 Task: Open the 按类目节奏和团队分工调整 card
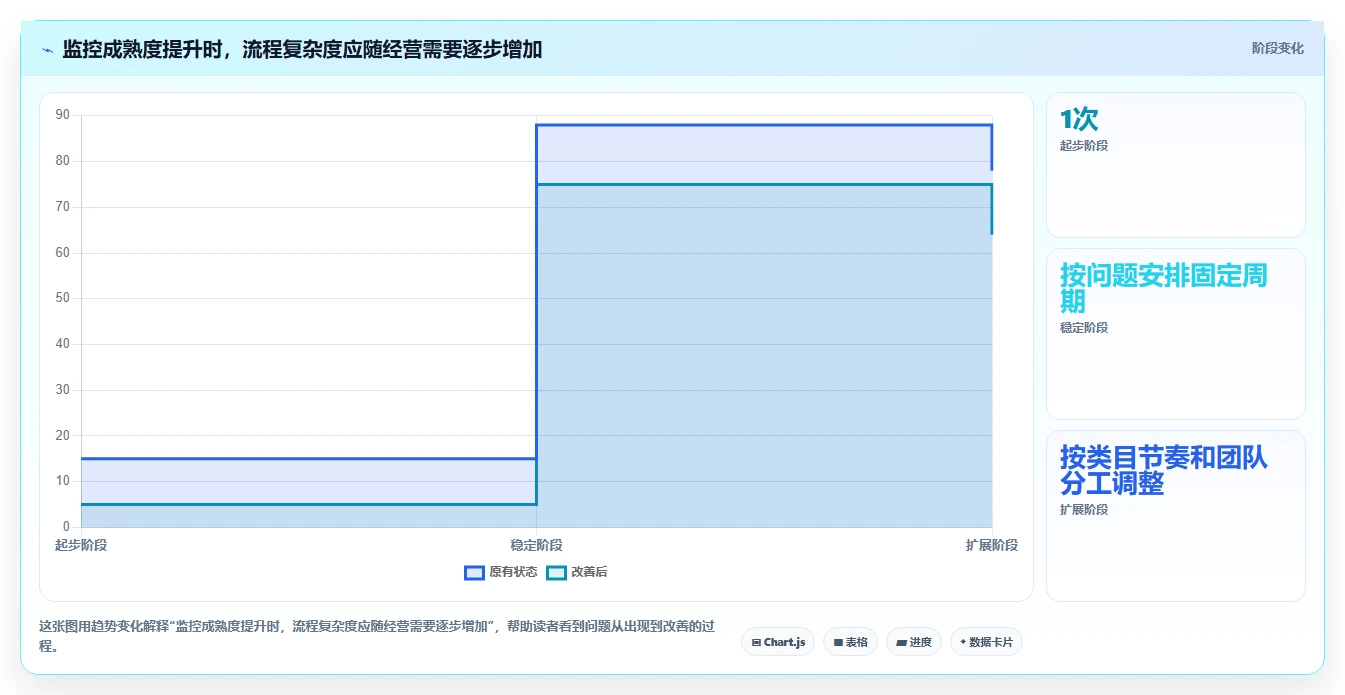[1175, 516]
